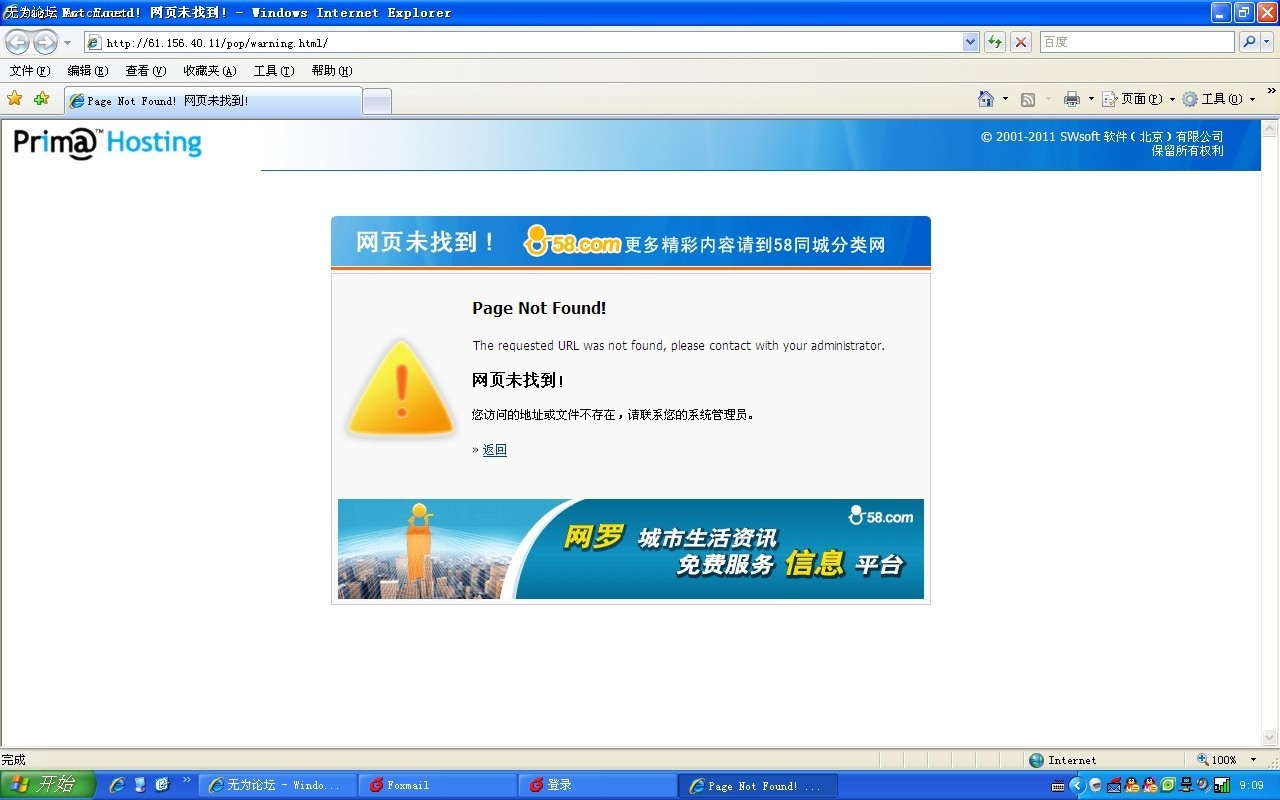Click the second quick launch icon

(x=140, y=785)
